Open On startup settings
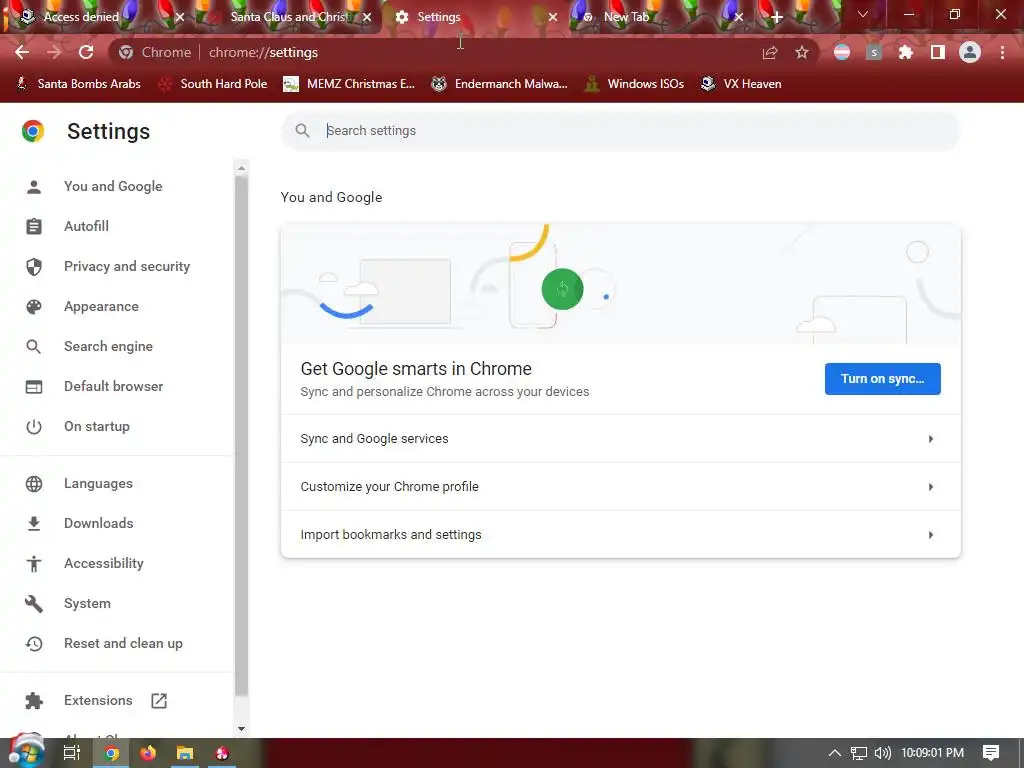Image resolution: width=1024 pixels, height=768 pixels. [97, 426]
